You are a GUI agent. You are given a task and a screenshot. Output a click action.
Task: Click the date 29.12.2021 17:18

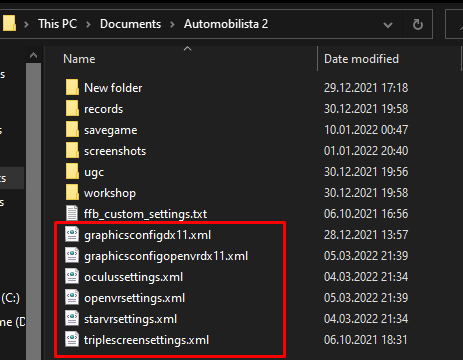coord(366,88)
